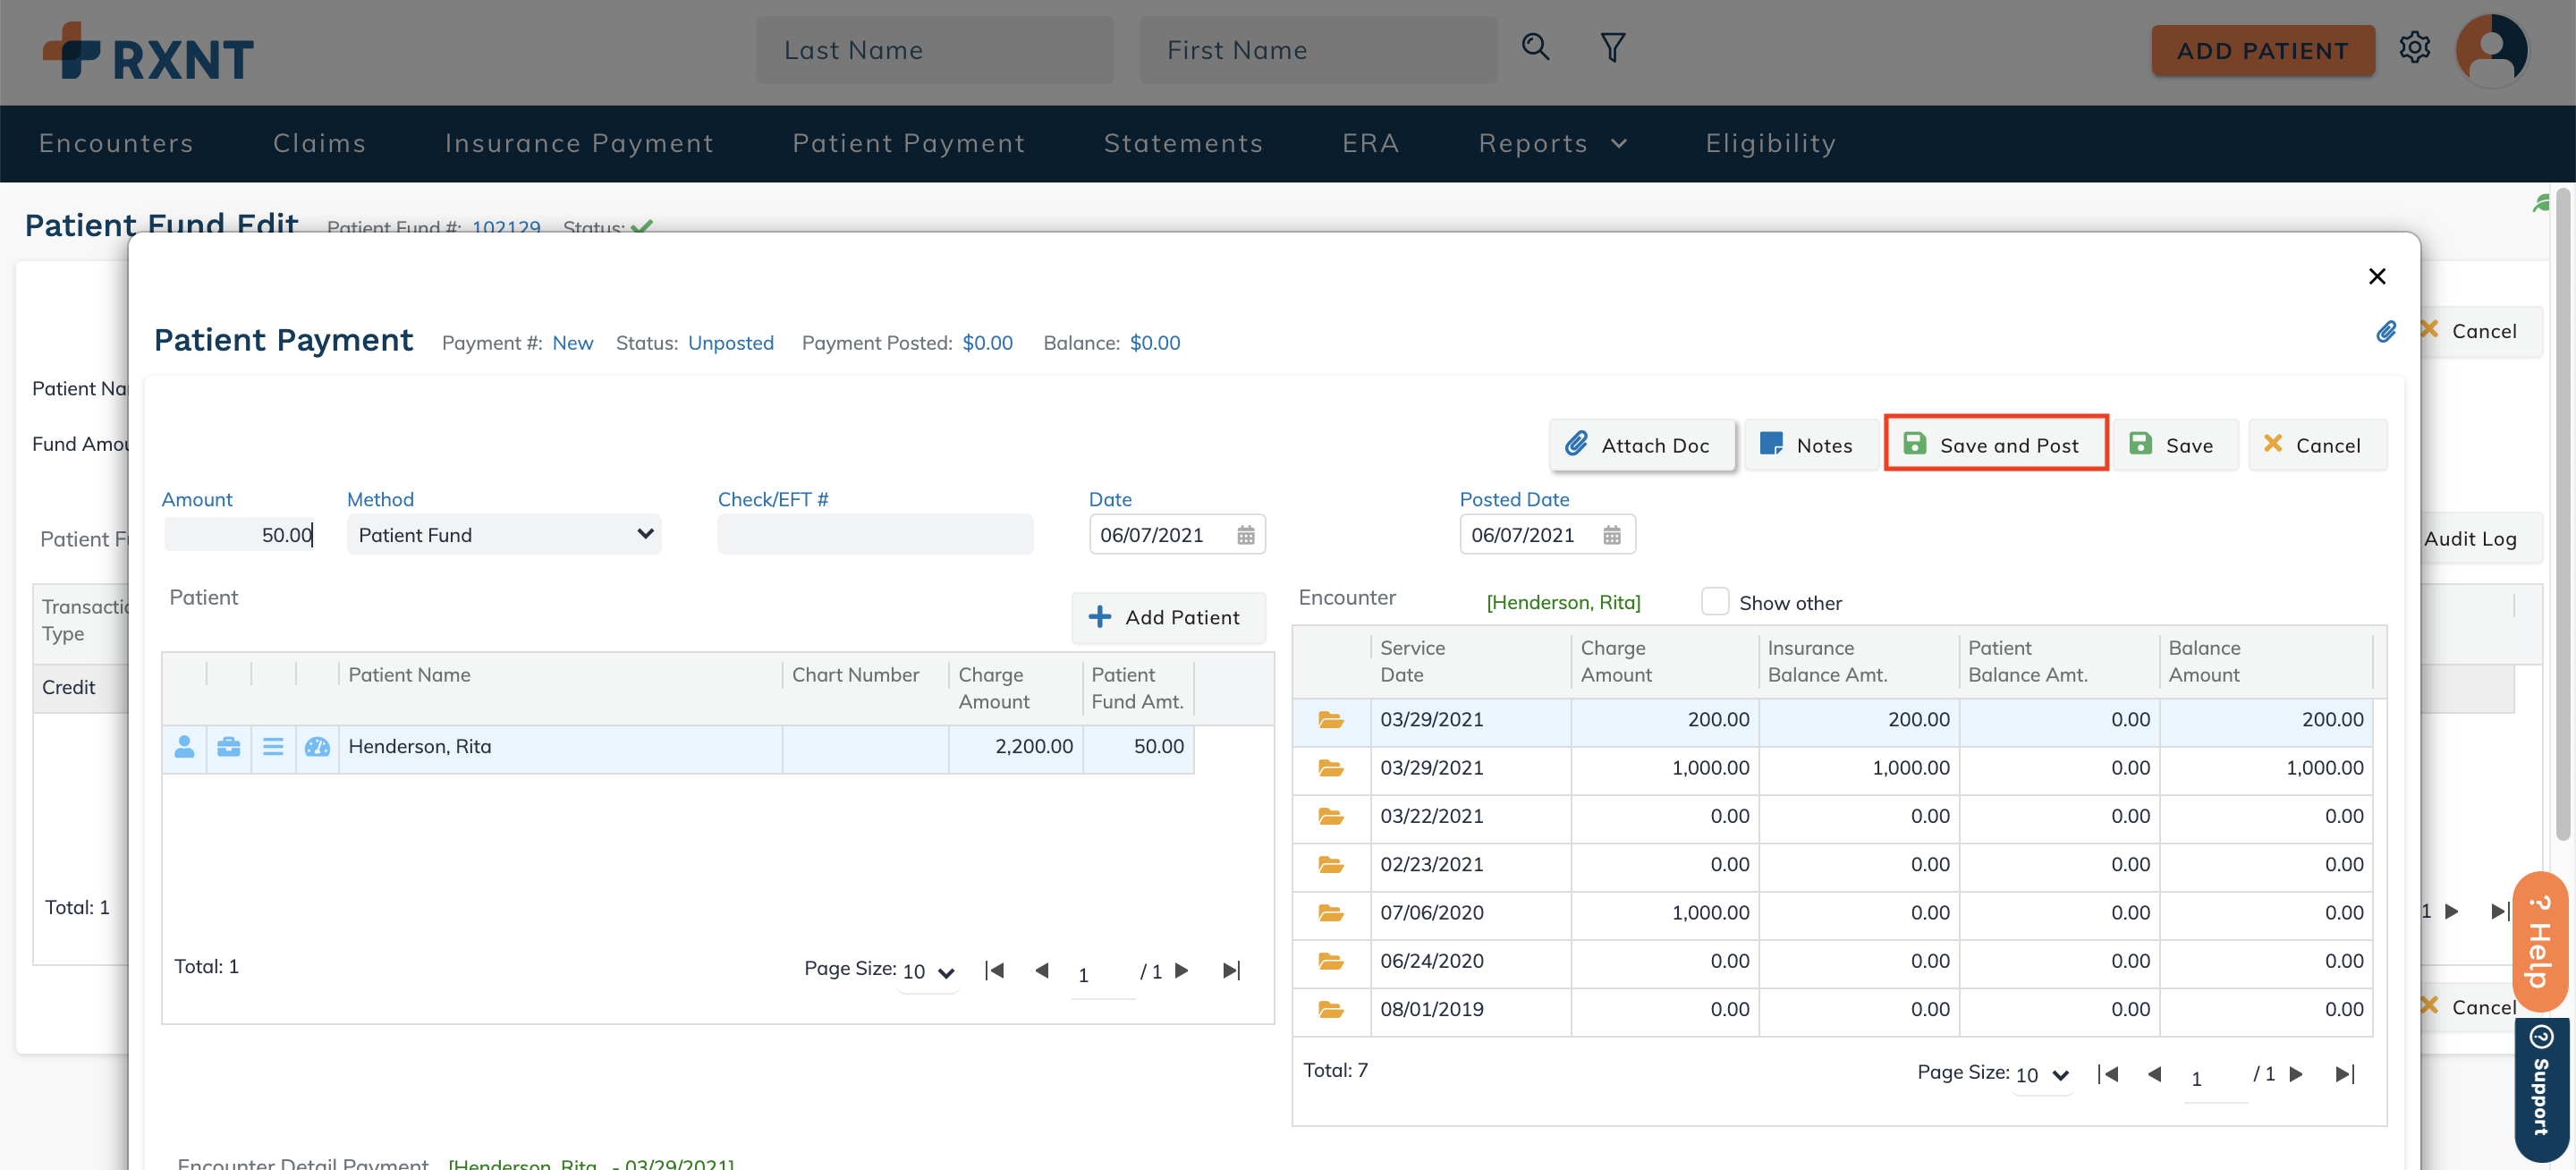Click the patient person icon for Henderson, Rita
The height and width of the screenshot is (1170, 2576).
point(184,747)
